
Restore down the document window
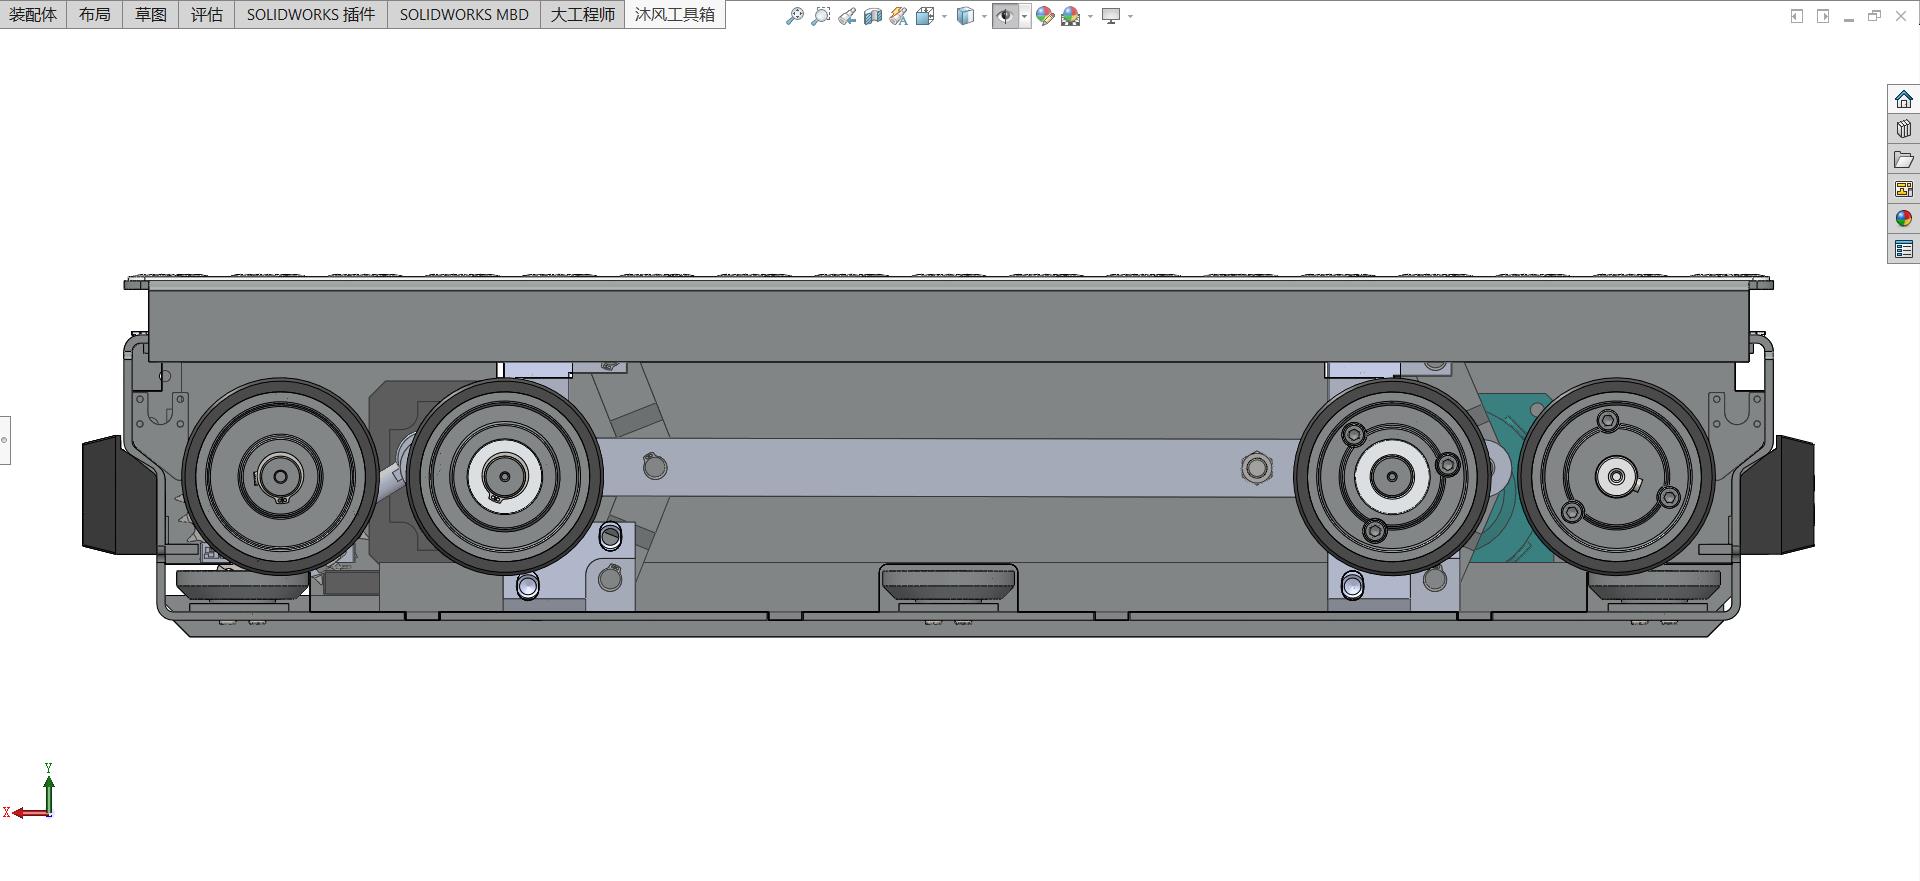pyautogui.click(x=1874, y=16)
